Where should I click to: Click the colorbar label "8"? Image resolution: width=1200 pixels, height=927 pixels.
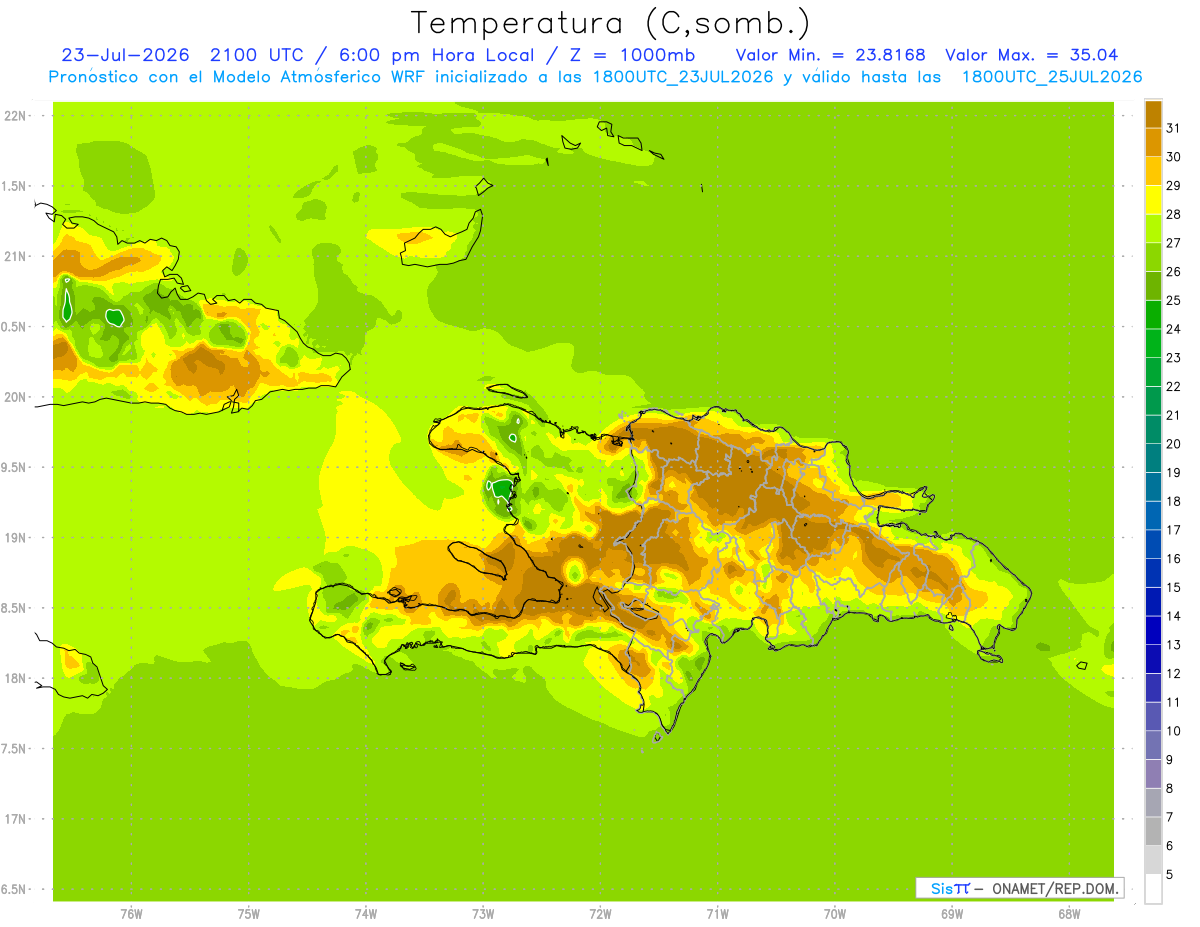click(1169, 788)
